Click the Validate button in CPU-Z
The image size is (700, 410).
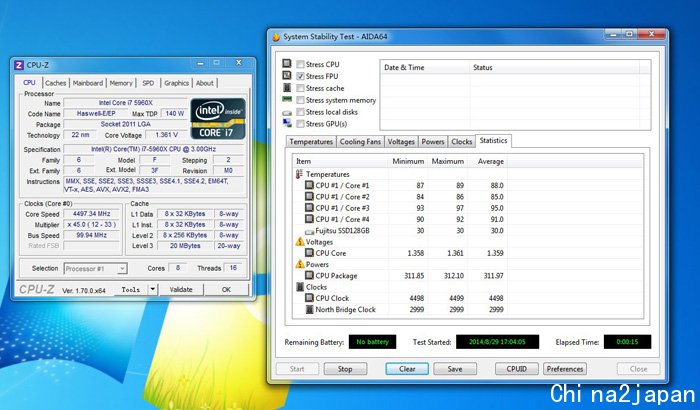(x=181, y=289)
